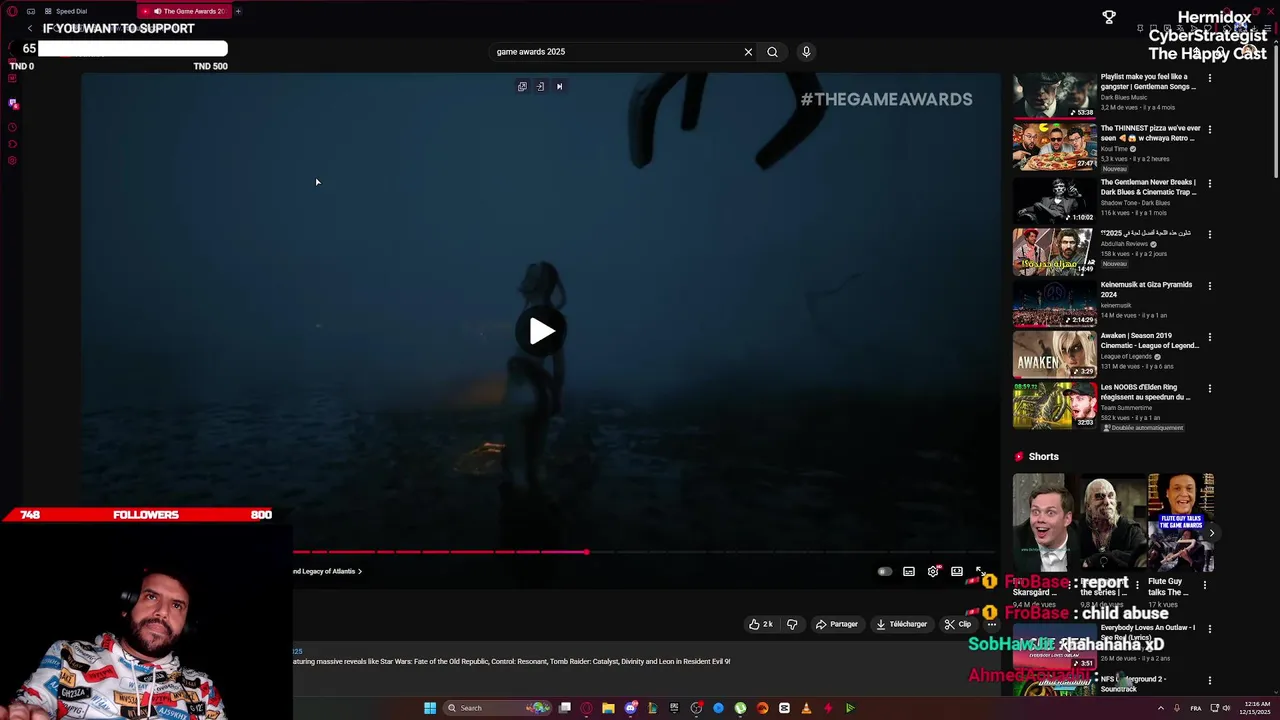This screenshot has height=720, width=1280.
Task: Open options for Gentleman Never Breaks video
Action: tap(1209, 184)
